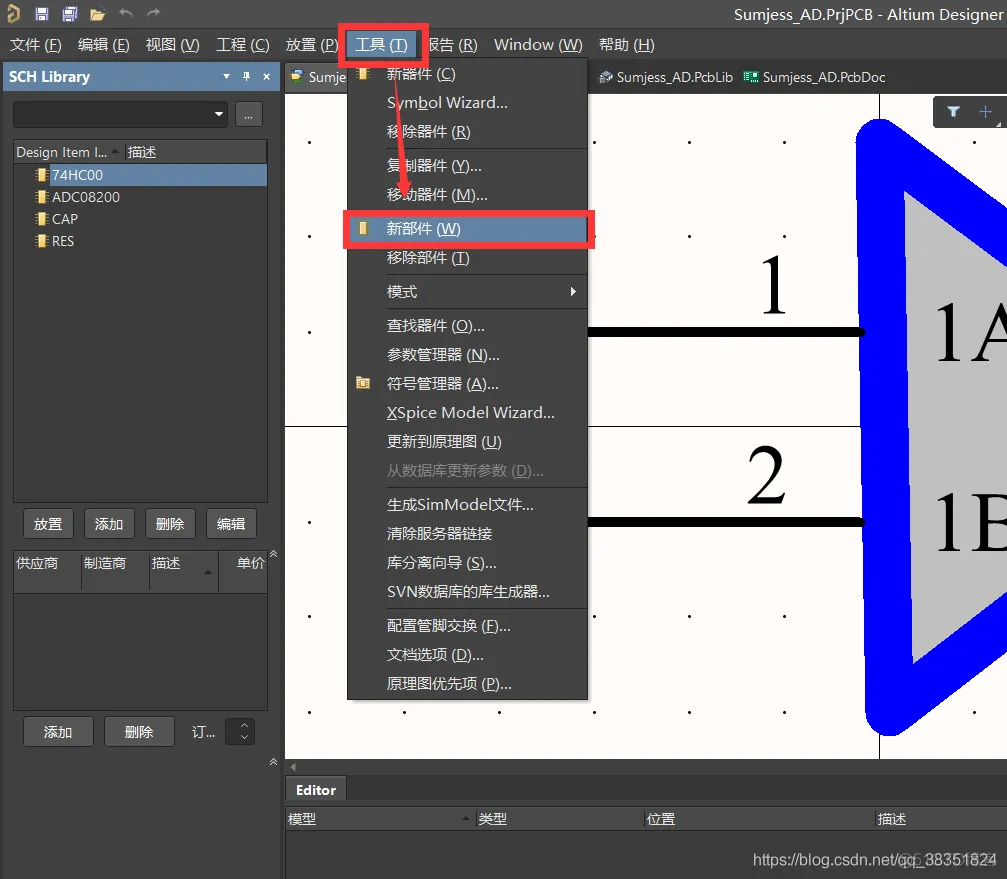
Task: Open the Window (W) menu
Action: point(538,45)
